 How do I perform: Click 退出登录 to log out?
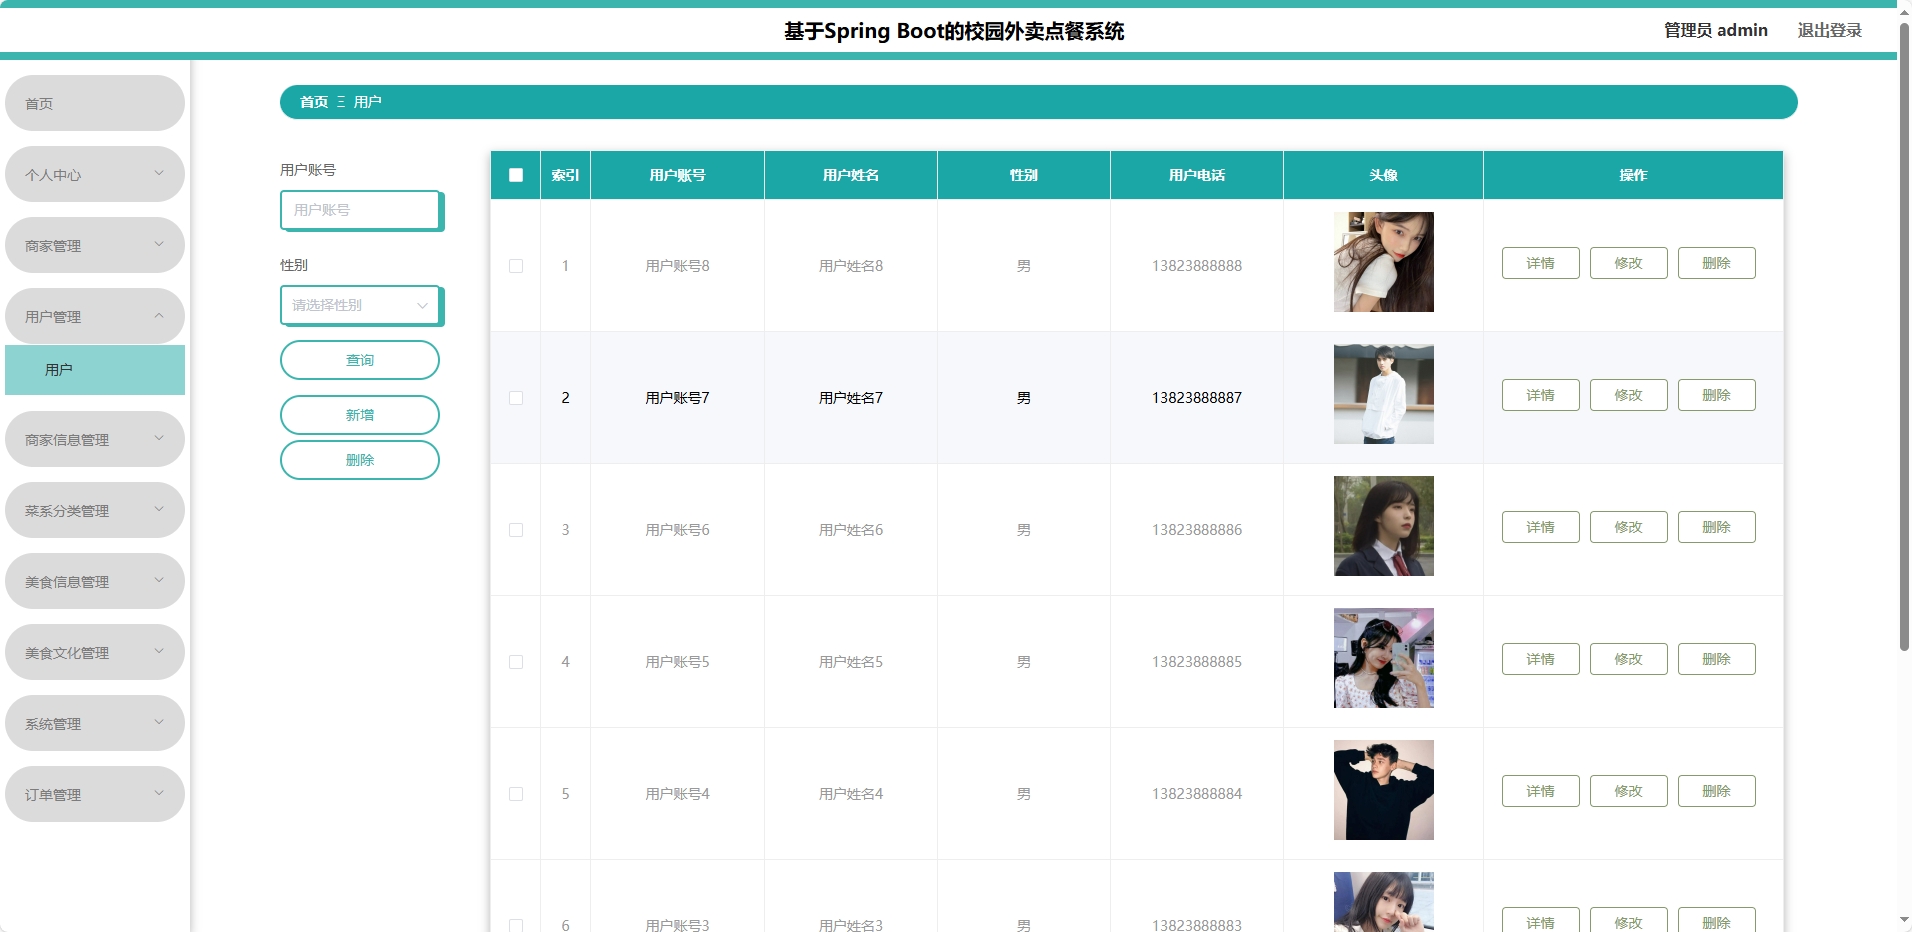1829,30
